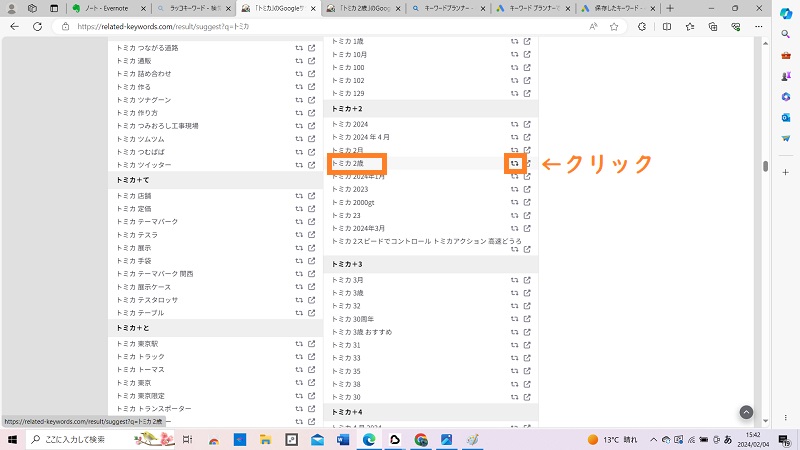Click browser refresh button
This screenshot has height=450, width=800.
[x=37, y=27]
